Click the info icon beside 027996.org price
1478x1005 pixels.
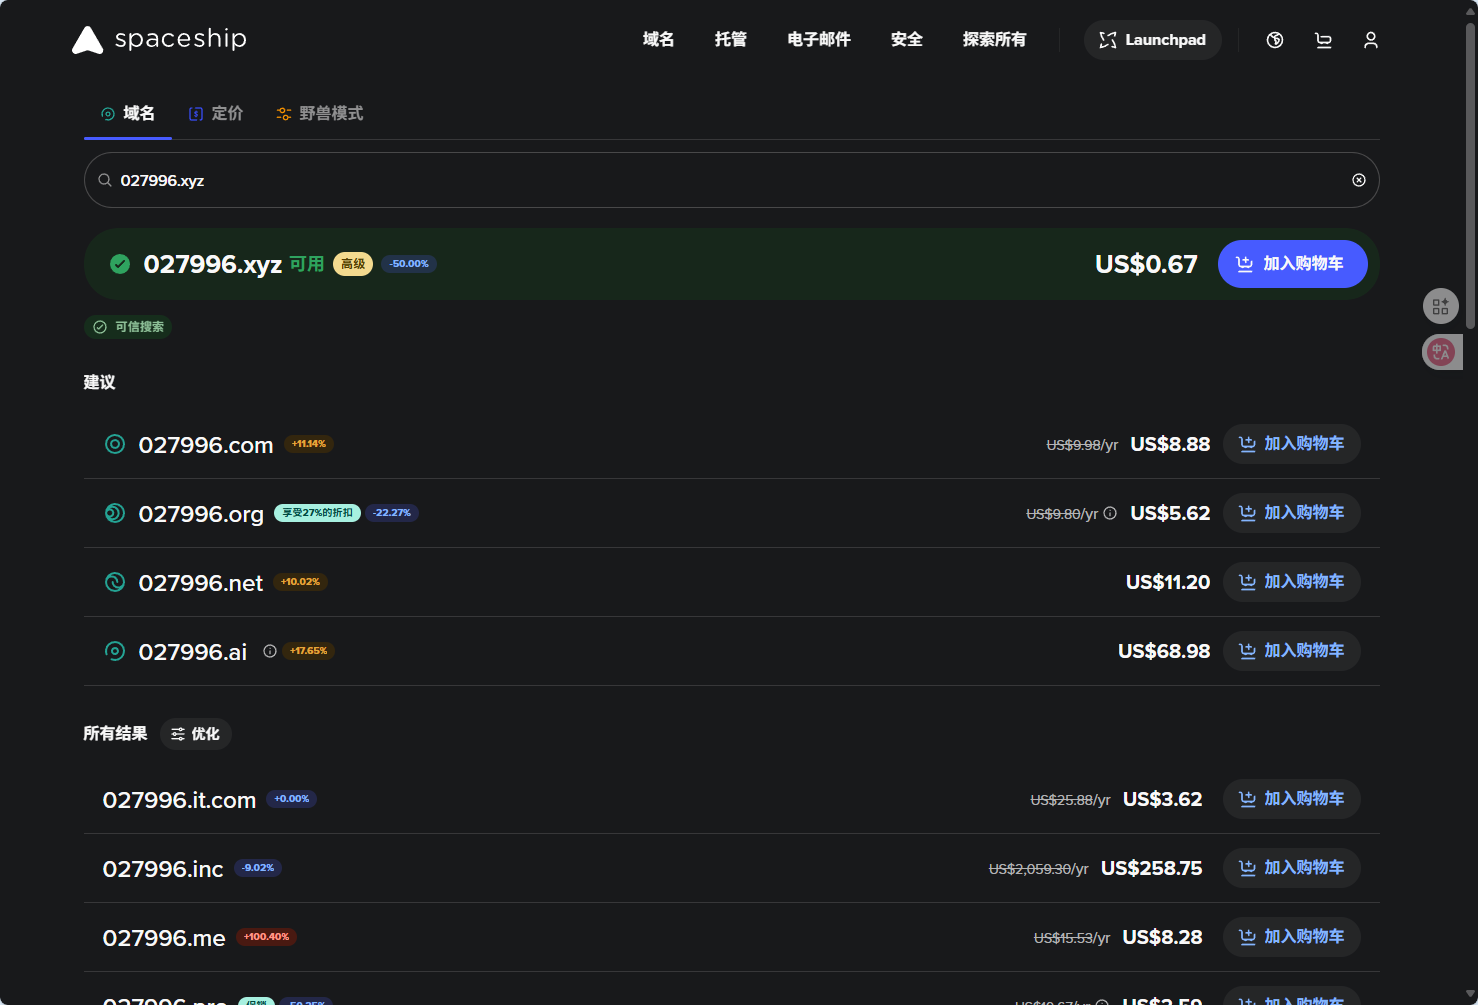point(1110,513)
